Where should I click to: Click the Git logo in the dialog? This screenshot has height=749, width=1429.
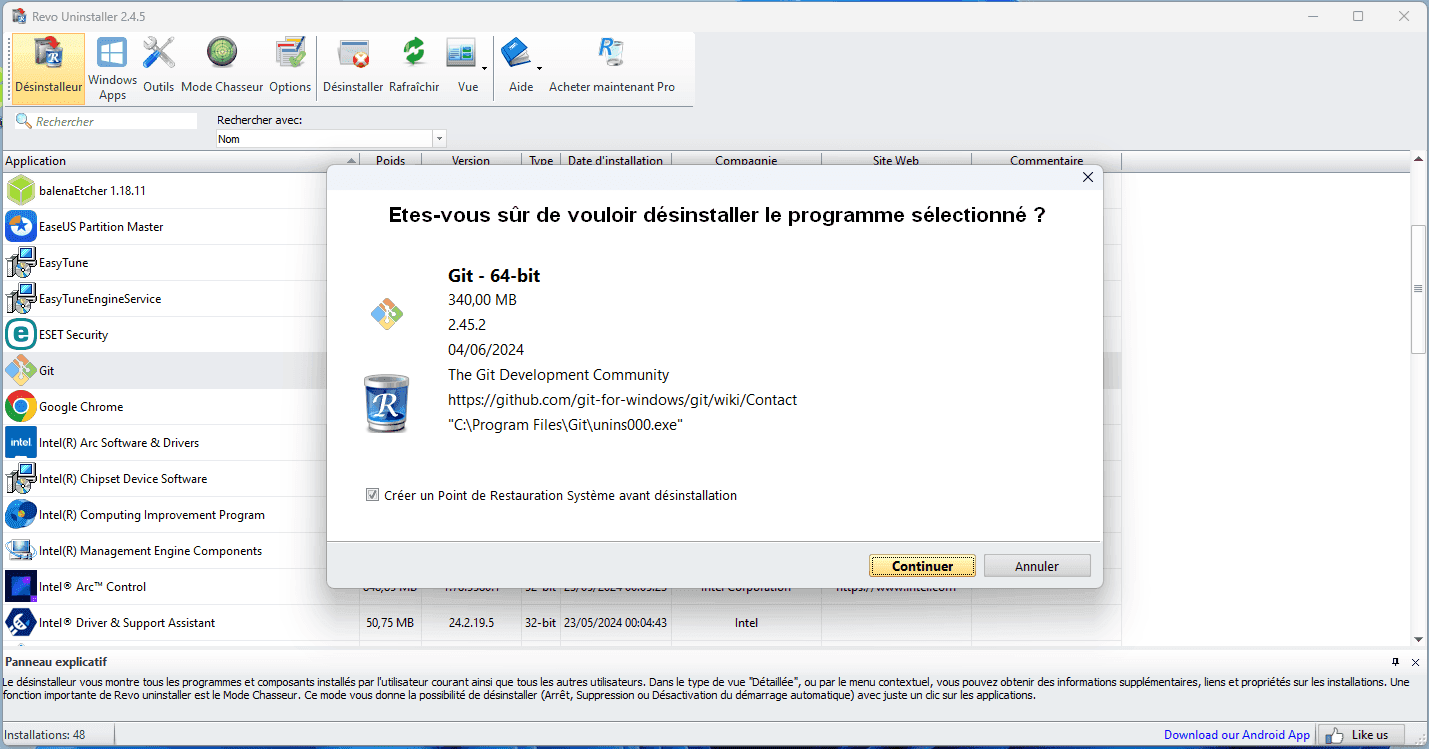point(386,314)
